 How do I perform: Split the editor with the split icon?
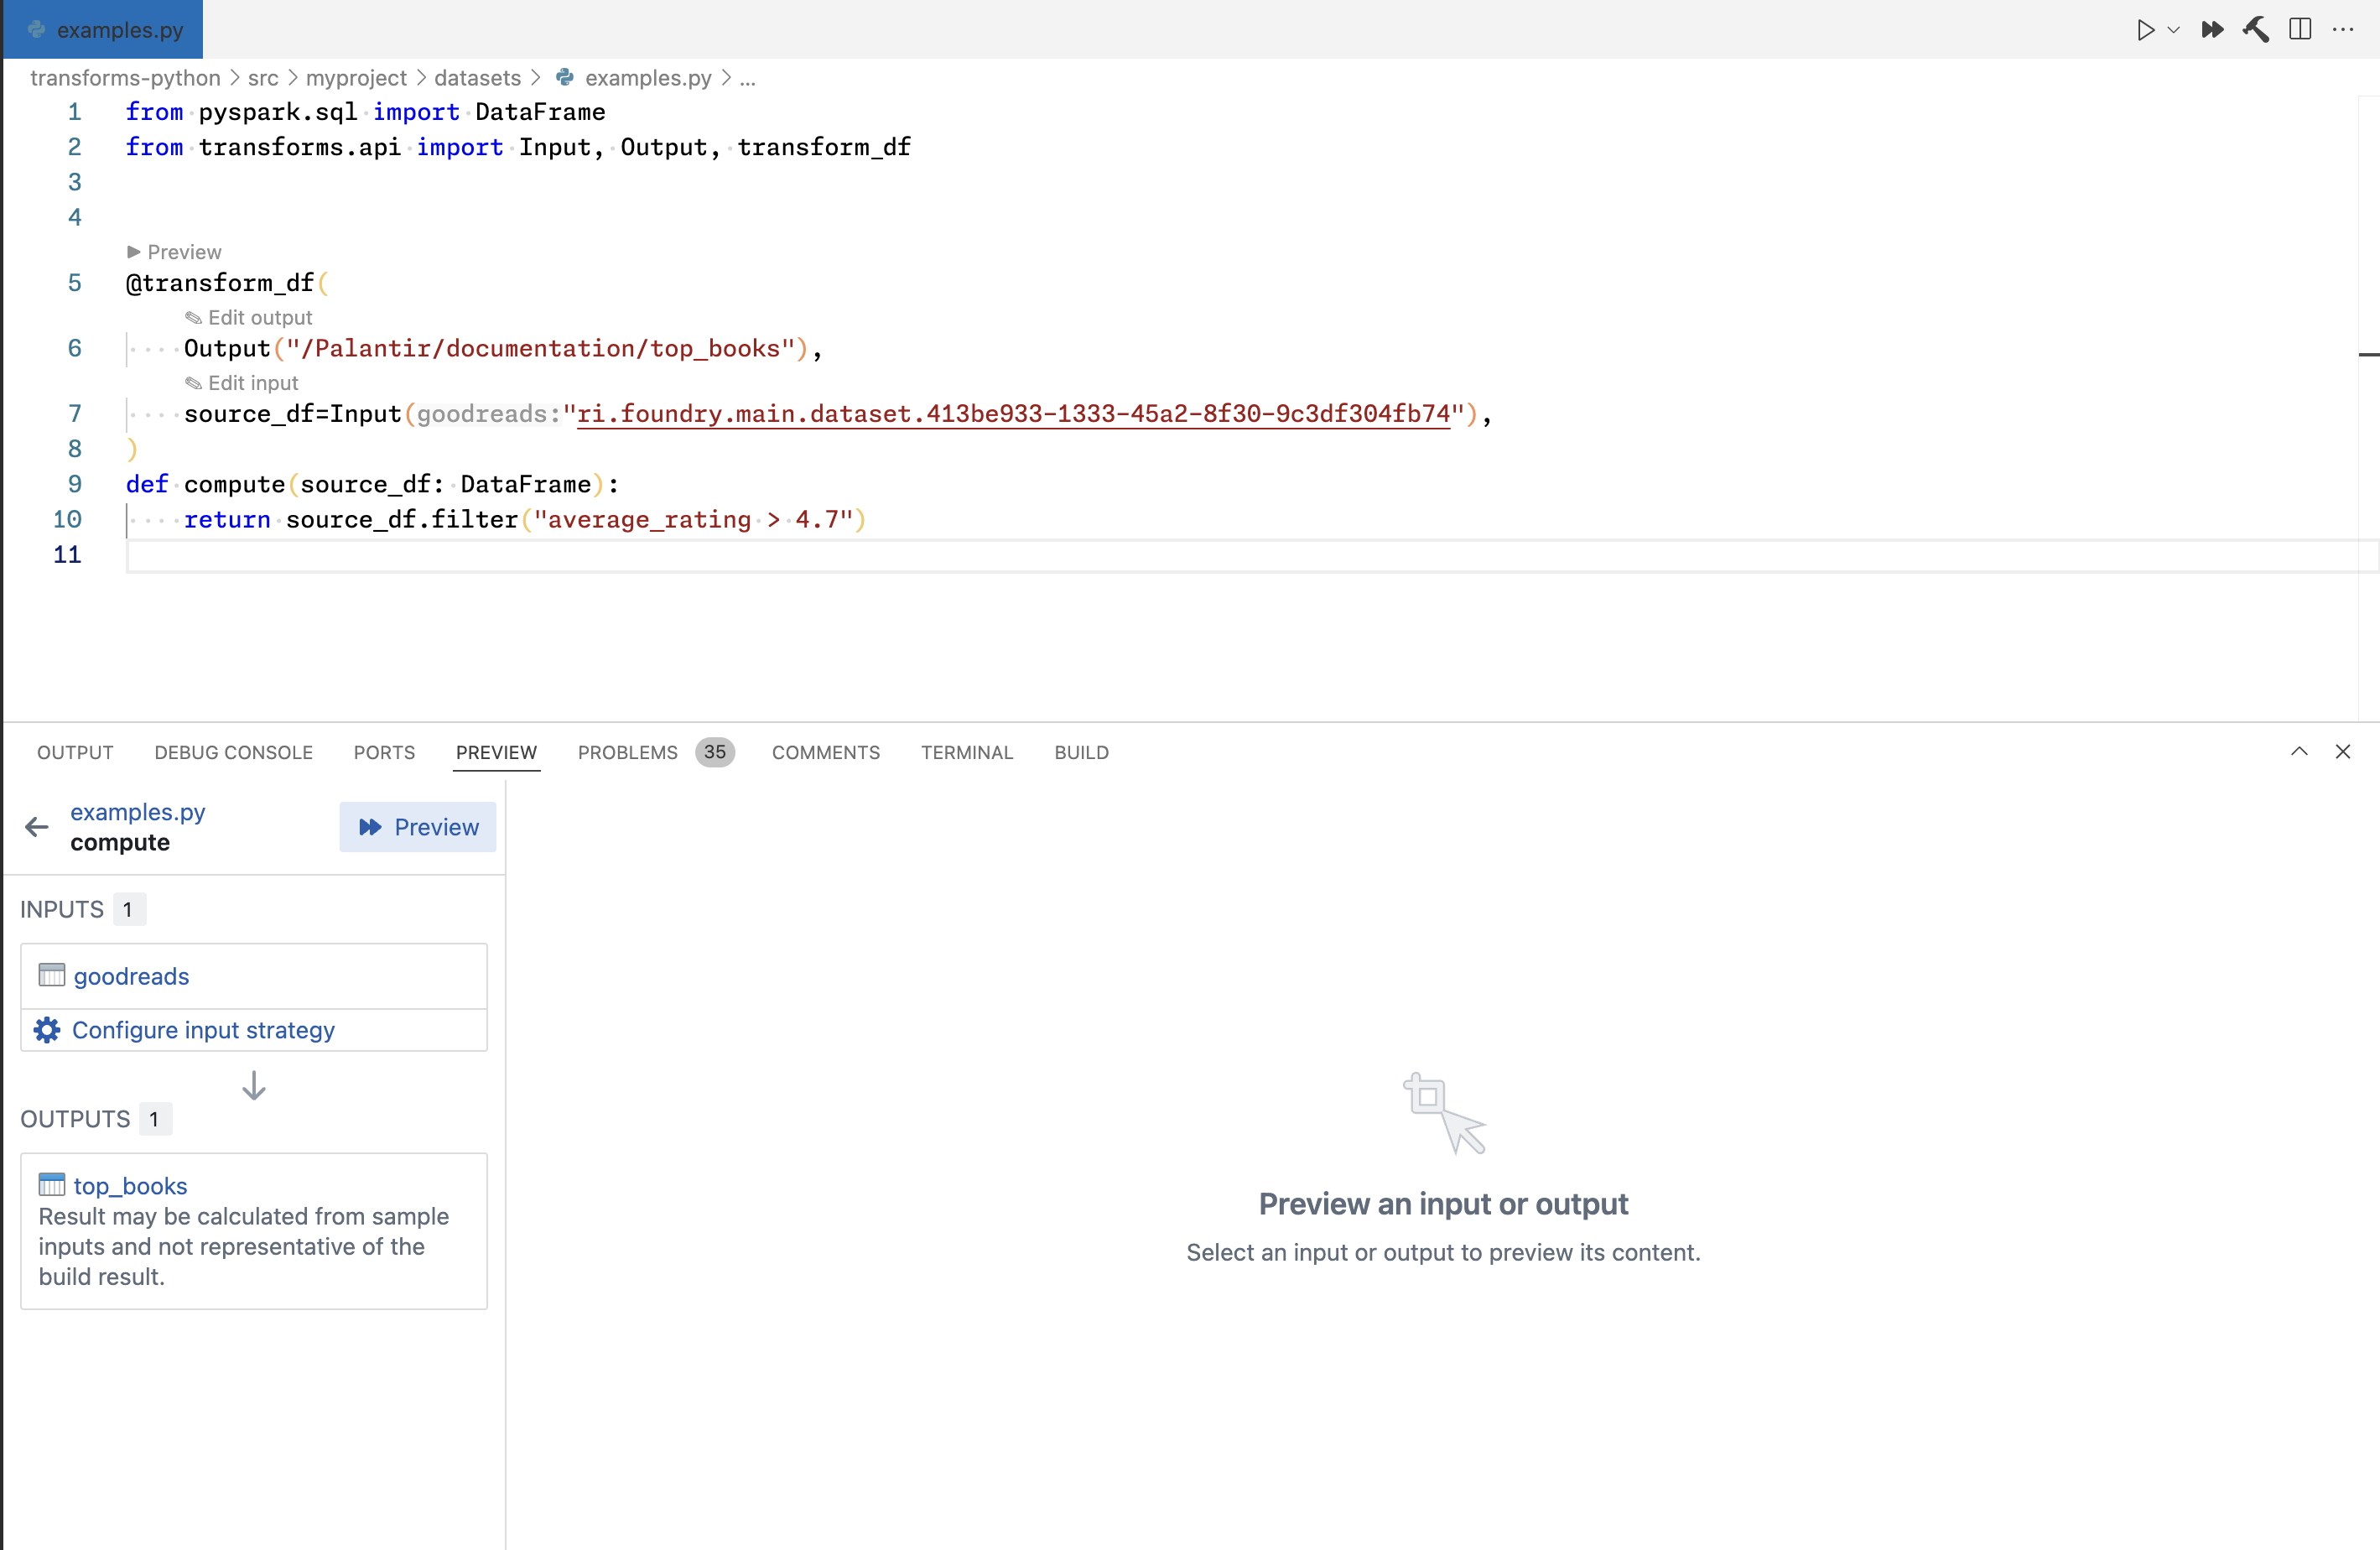2300,29
